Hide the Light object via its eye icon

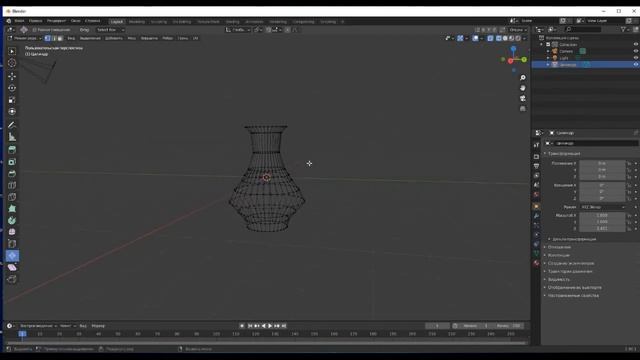(636, 58)
